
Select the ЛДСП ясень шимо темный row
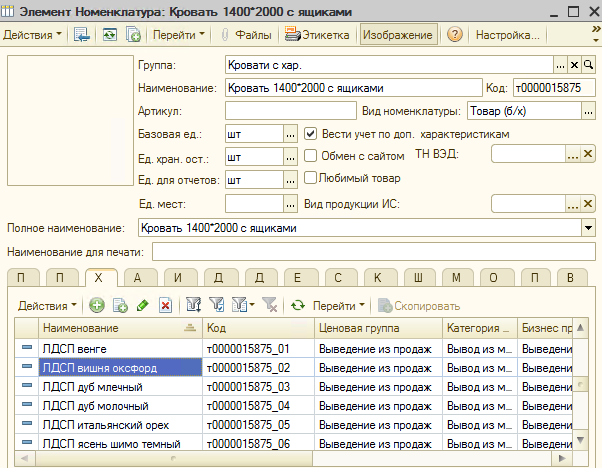[294, 443]
